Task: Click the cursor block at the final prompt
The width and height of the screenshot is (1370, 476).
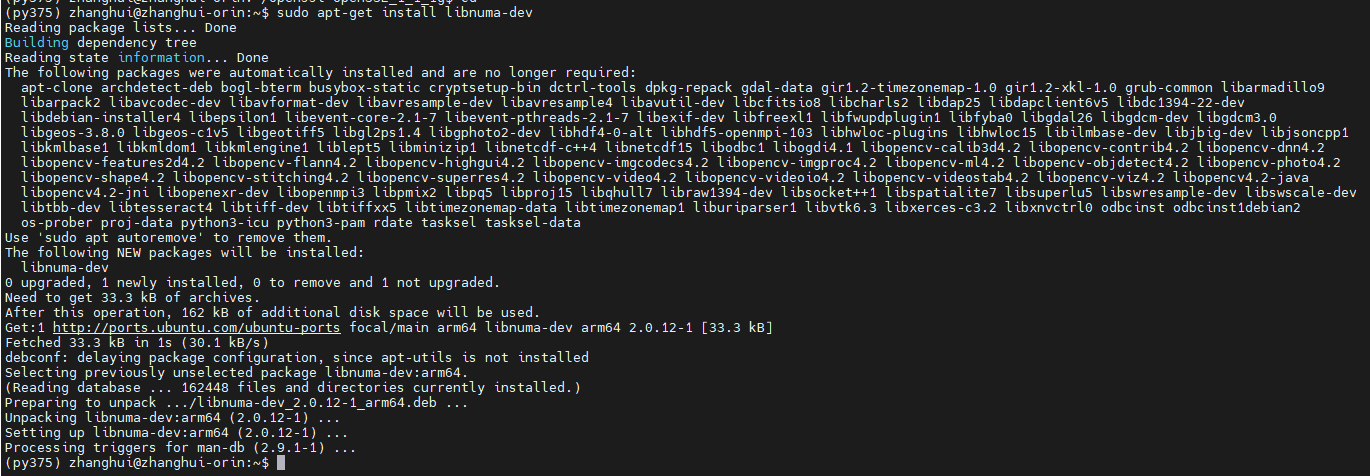Action: point(282,464)
